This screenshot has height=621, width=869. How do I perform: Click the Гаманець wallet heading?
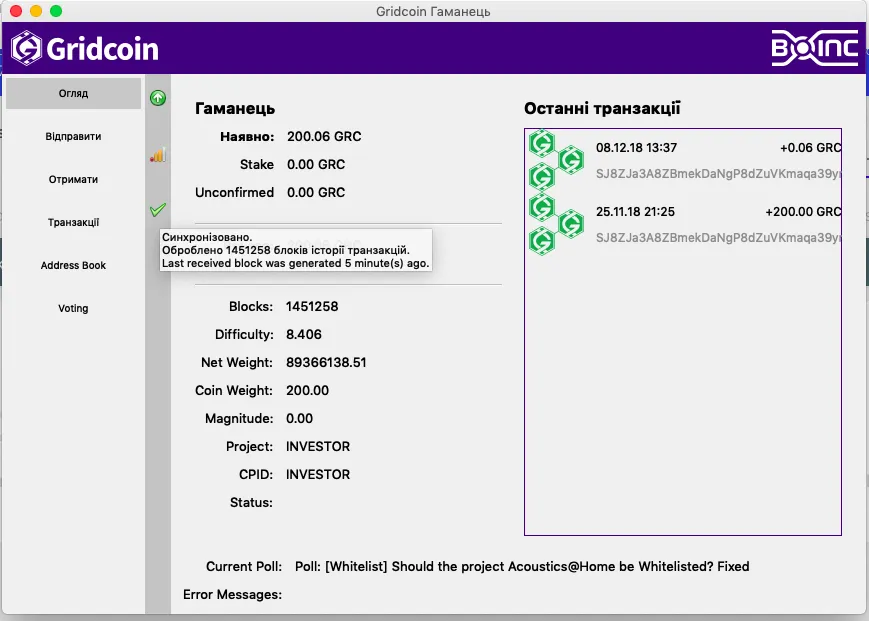(x=235, y=108)
